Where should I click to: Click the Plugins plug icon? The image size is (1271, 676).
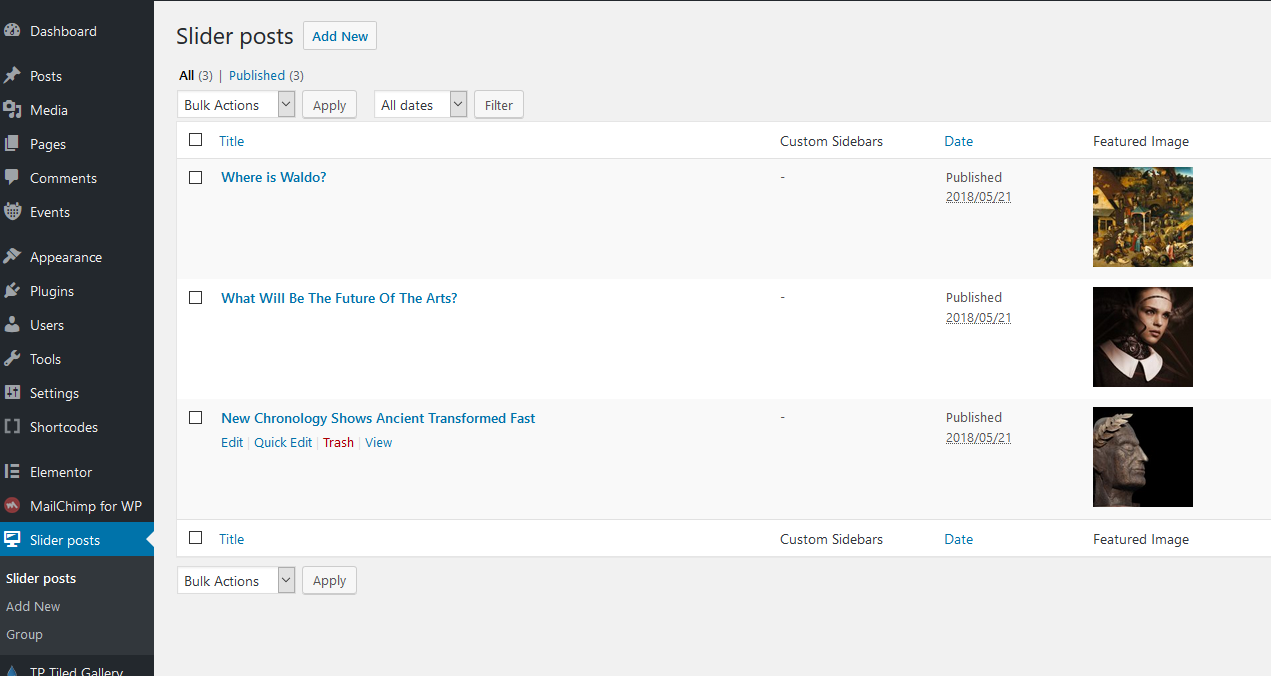click(x=12, y=291)
